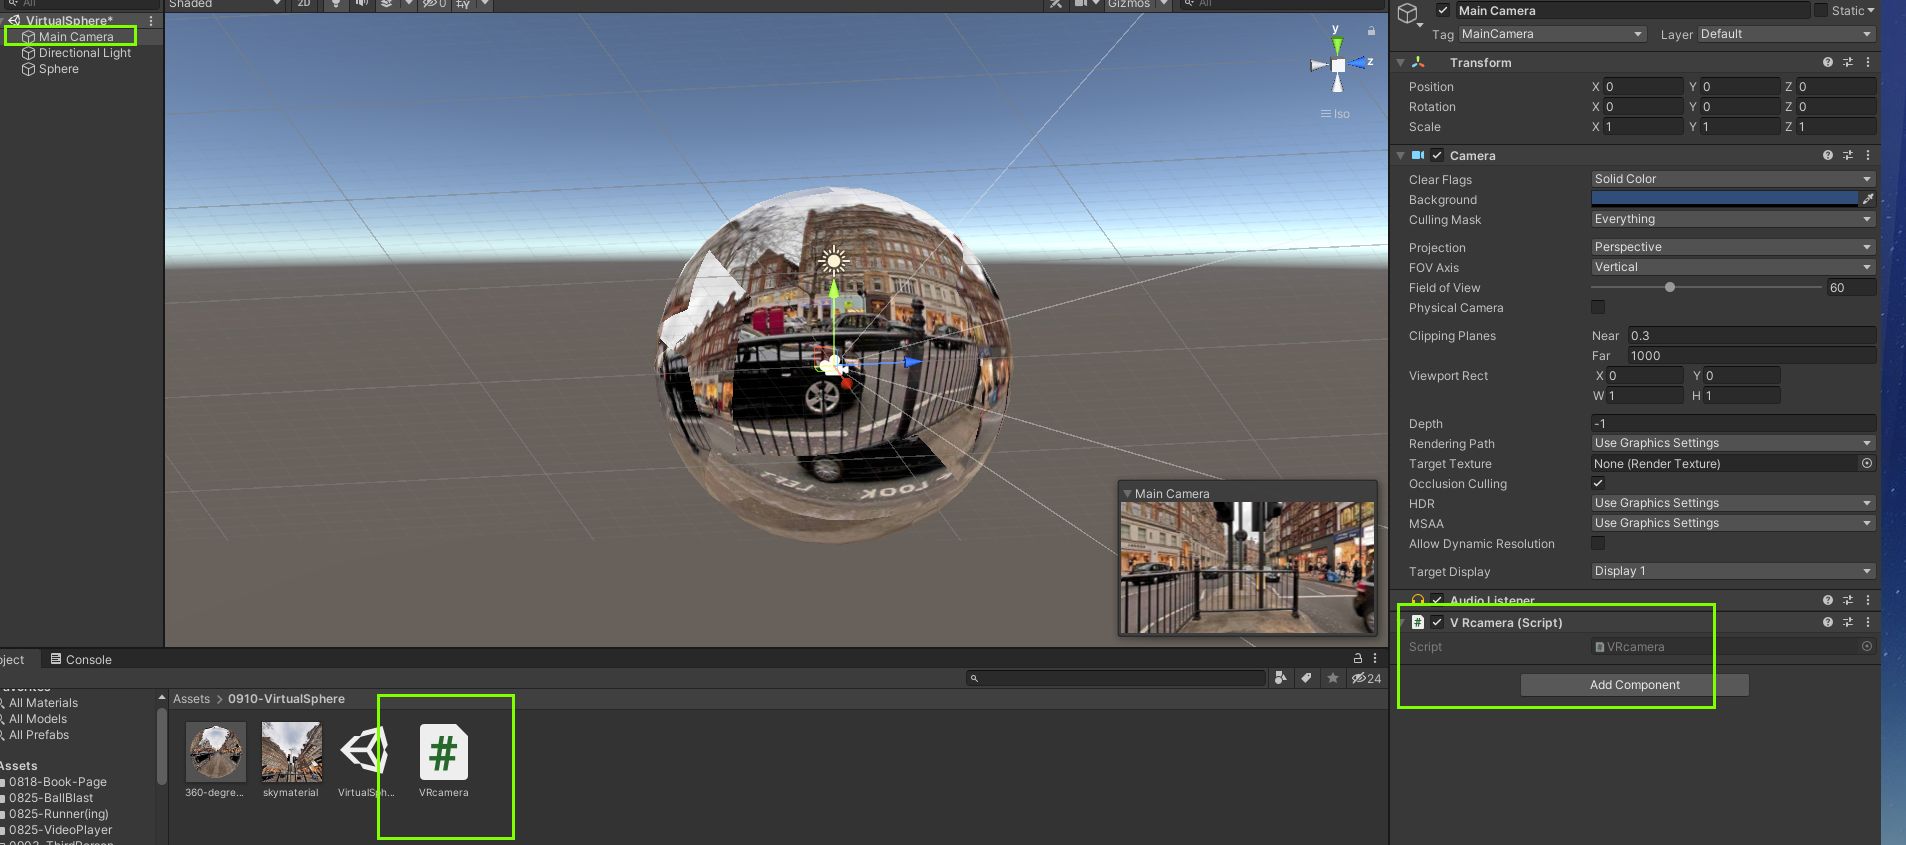The width and height of the screenshot is (1906, 845).
Task: Collapse the Transform component foldout
Action: pos(1401,62)
